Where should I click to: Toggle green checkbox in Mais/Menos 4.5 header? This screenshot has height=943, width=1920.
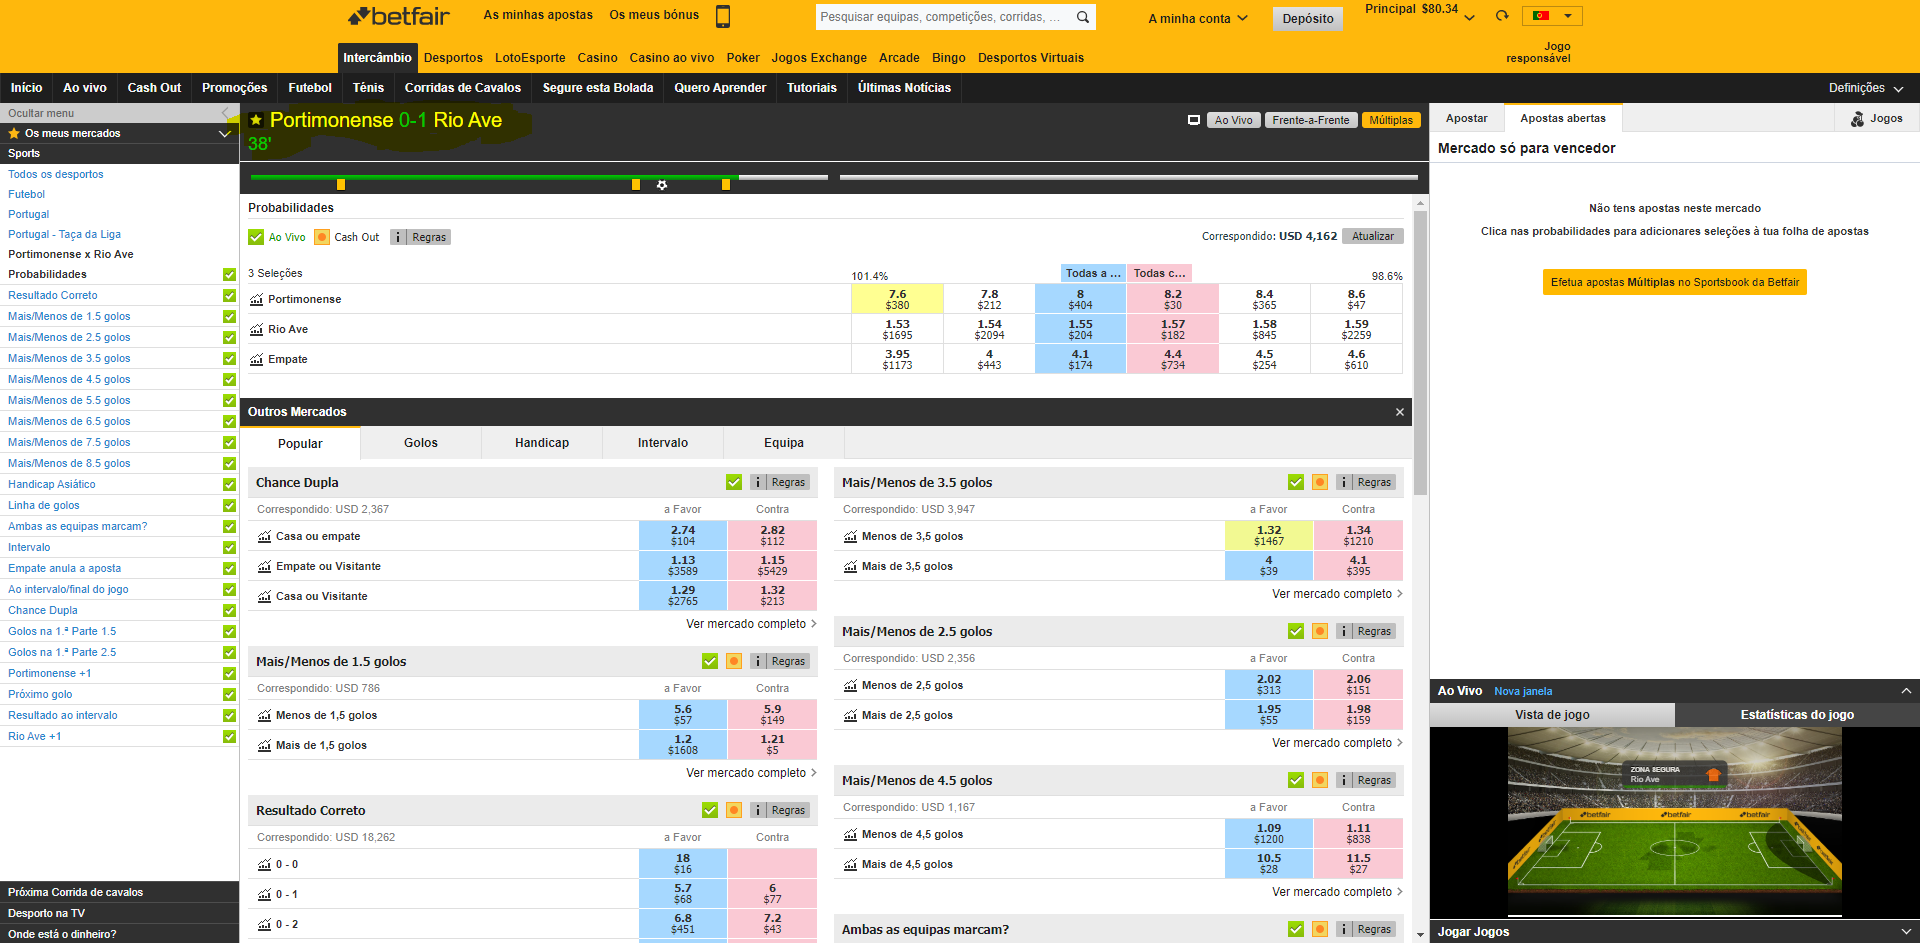pyautogui.click(x=1296, y=780)
